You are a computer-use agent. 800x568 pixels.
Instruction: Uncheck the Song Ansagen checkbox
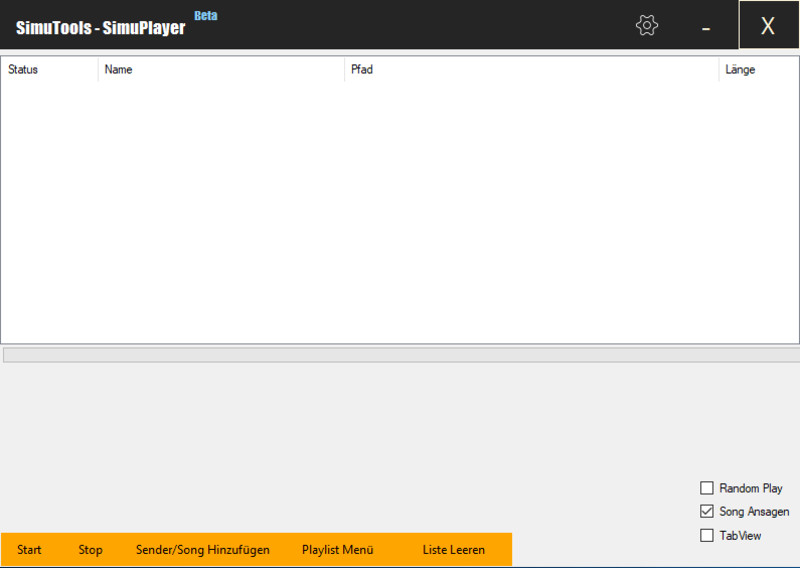[707, 511]
